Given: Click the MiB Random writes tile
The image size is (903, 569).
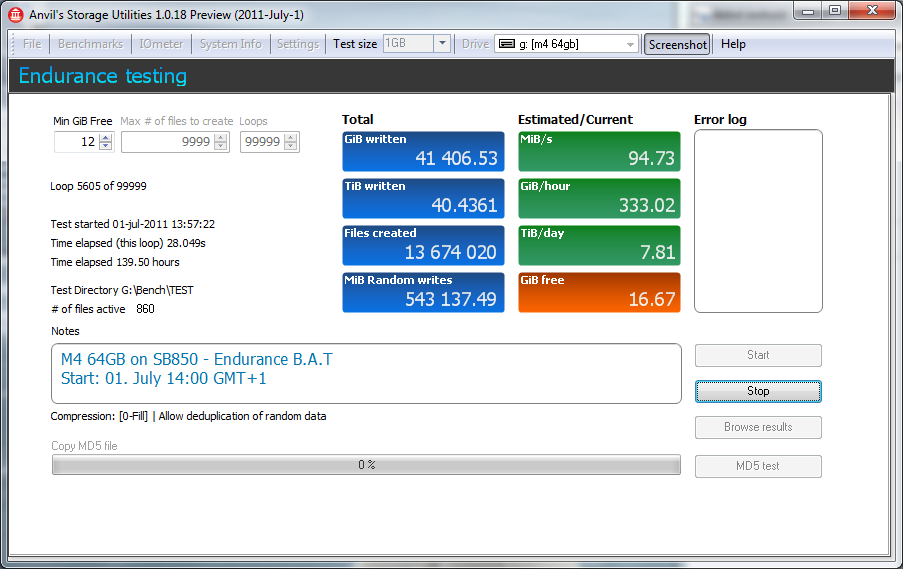Looking at the screenshot, I should coord(423,293).
